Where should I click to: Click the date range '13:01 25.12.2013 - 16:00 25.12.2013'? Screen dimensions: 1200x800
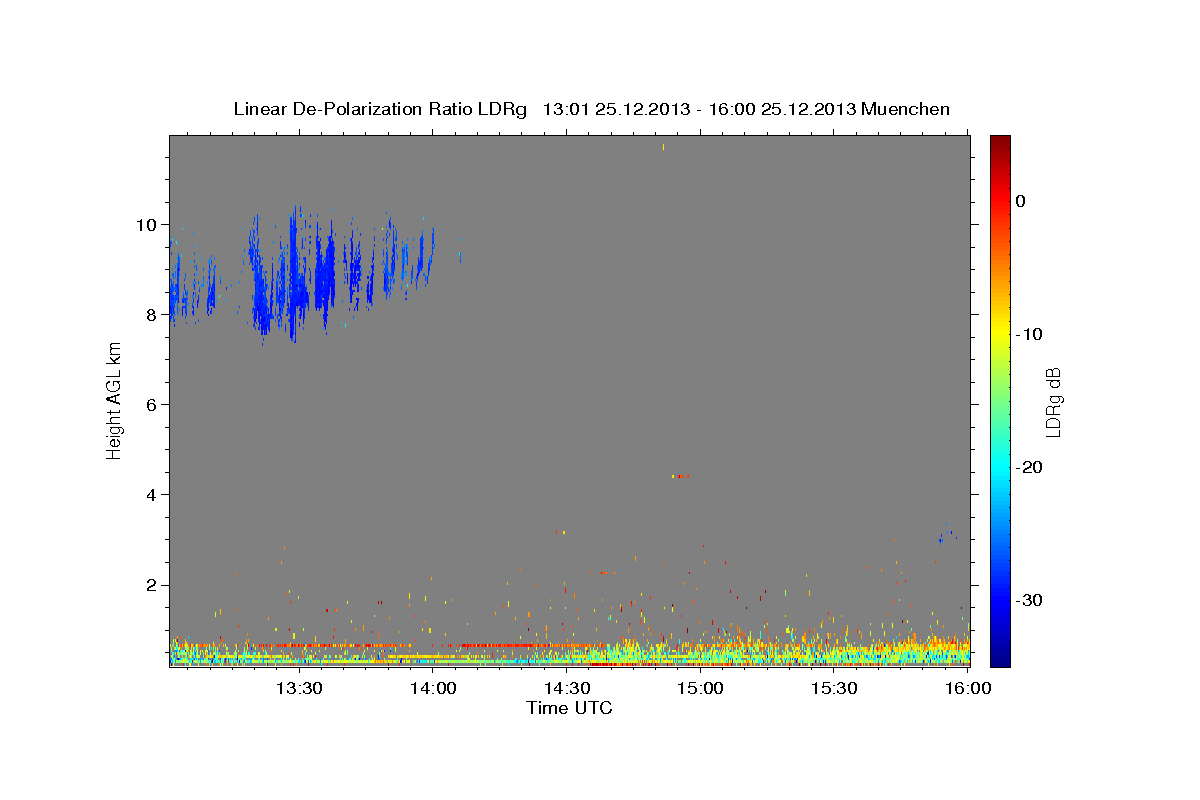click(x=698, y=109)
